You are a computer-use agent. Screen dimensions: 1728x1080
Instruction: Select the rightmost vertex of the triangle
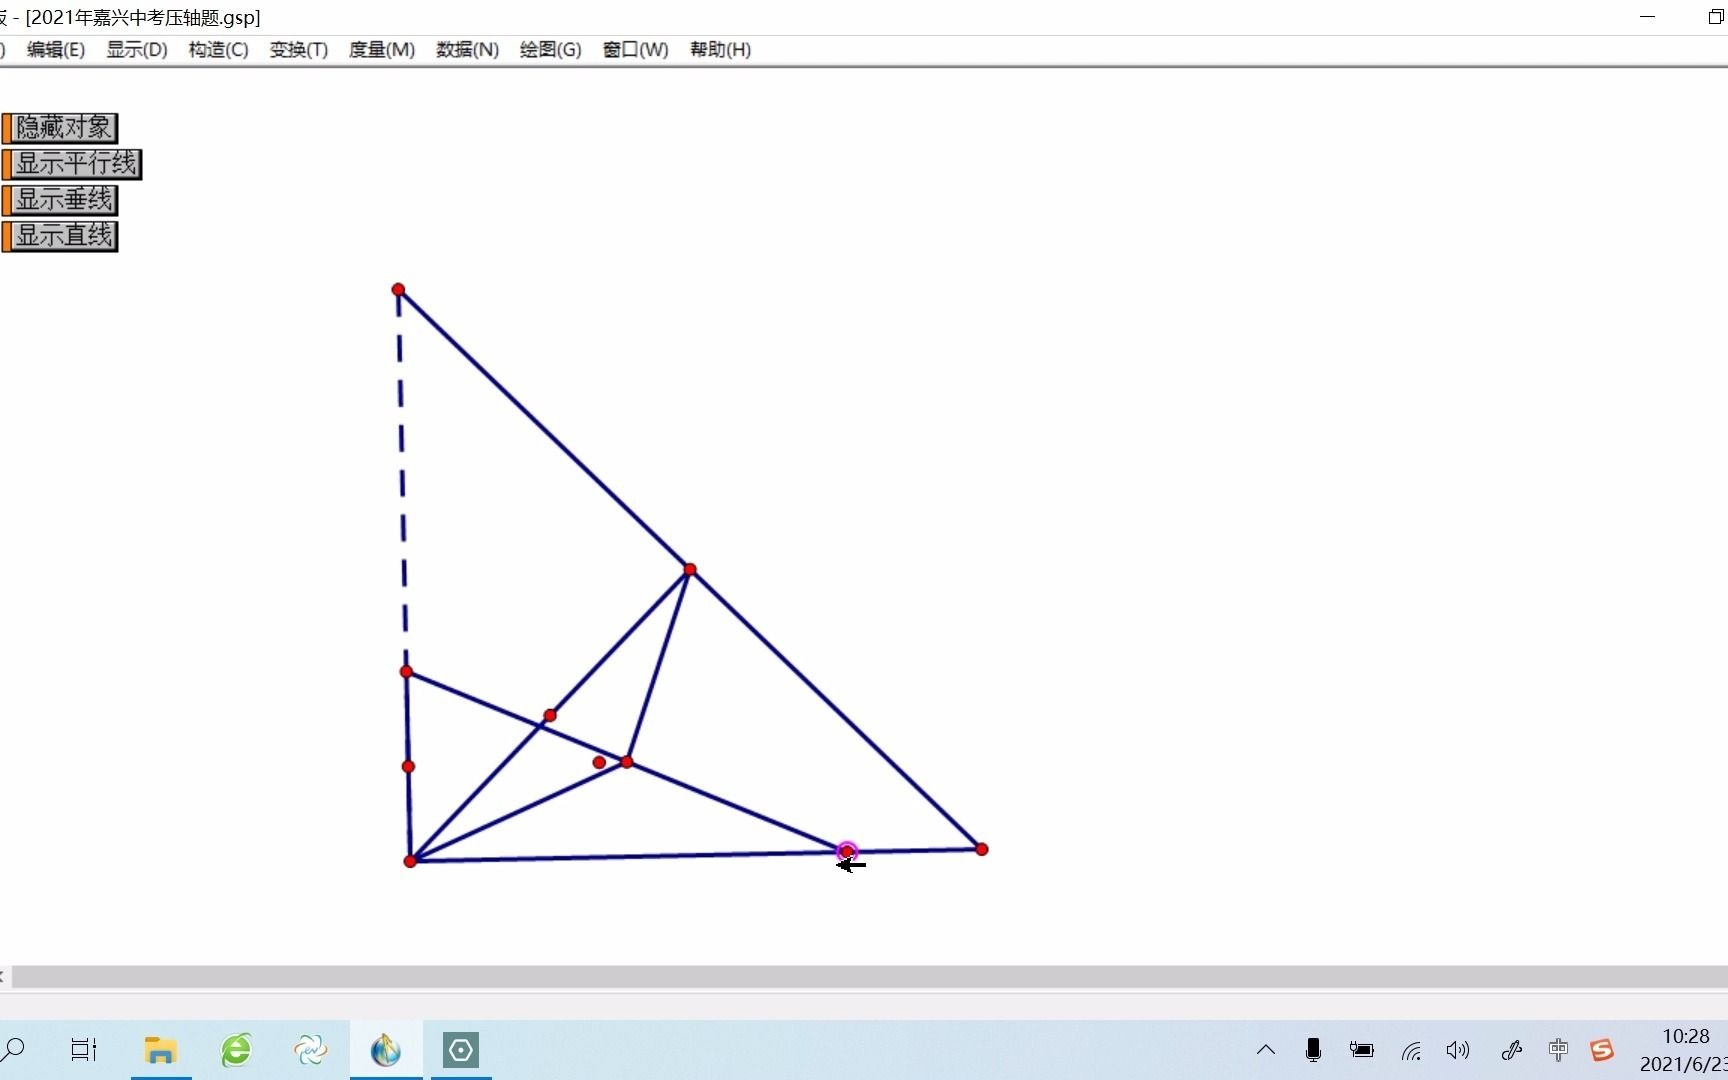982,849
